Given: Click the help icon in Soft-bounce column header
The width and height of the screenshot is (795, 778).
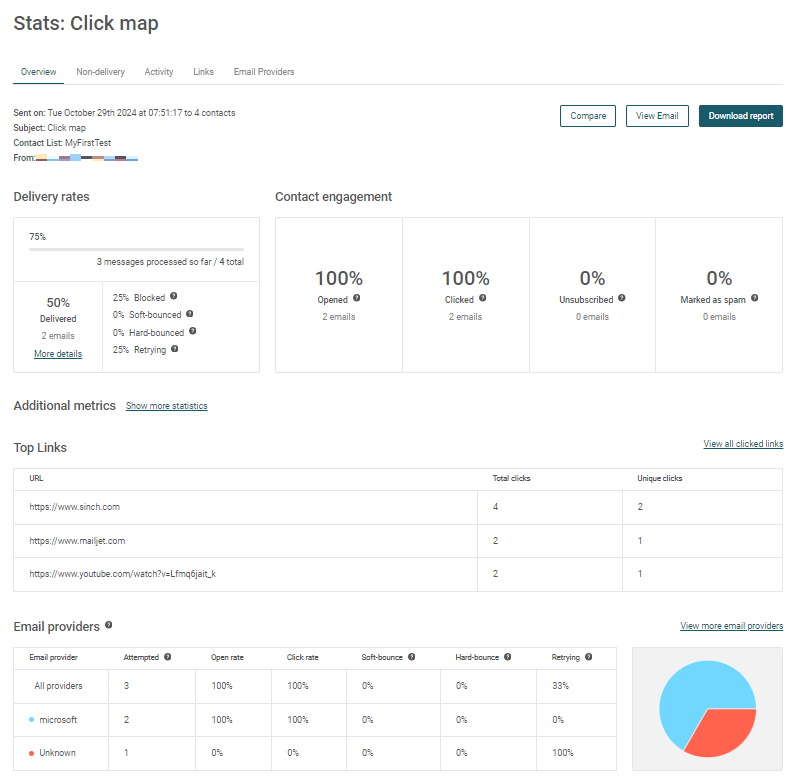Looking at the screenshot, I should tap(412, 657).
